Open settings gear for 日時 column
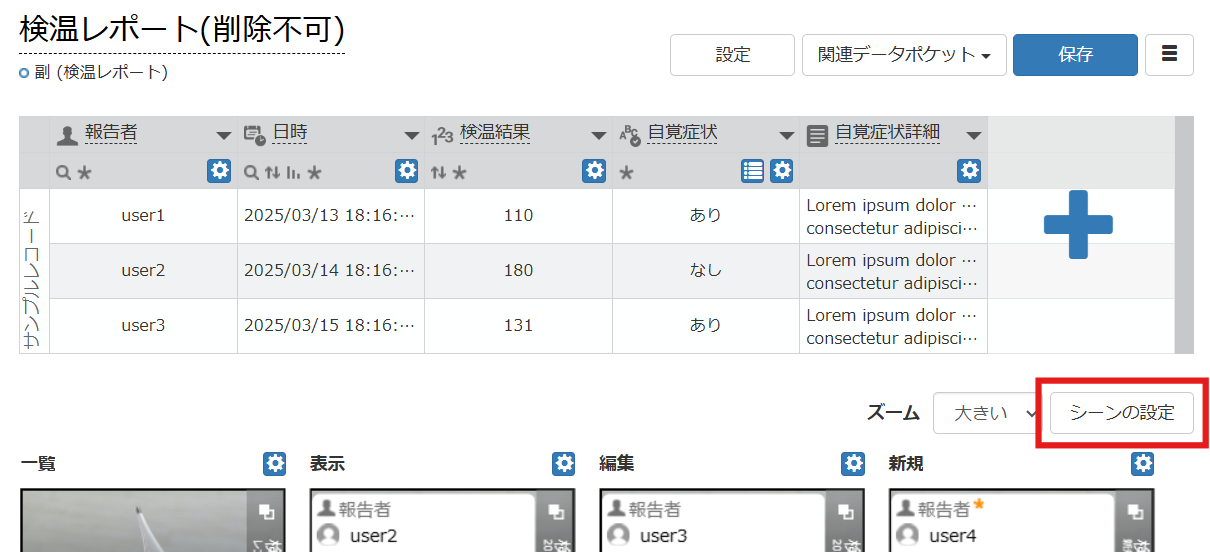The image size is (1210, 552). (406, 171)
